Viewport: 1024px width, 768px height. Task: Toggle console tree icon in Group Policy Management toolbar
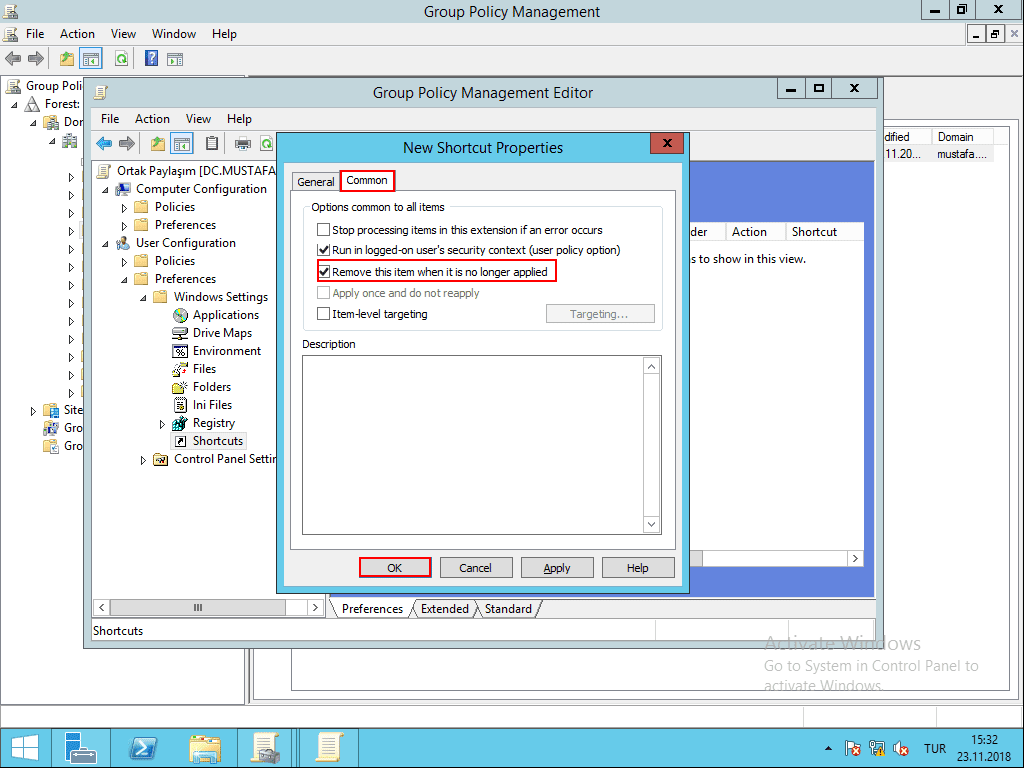(91, 59)
